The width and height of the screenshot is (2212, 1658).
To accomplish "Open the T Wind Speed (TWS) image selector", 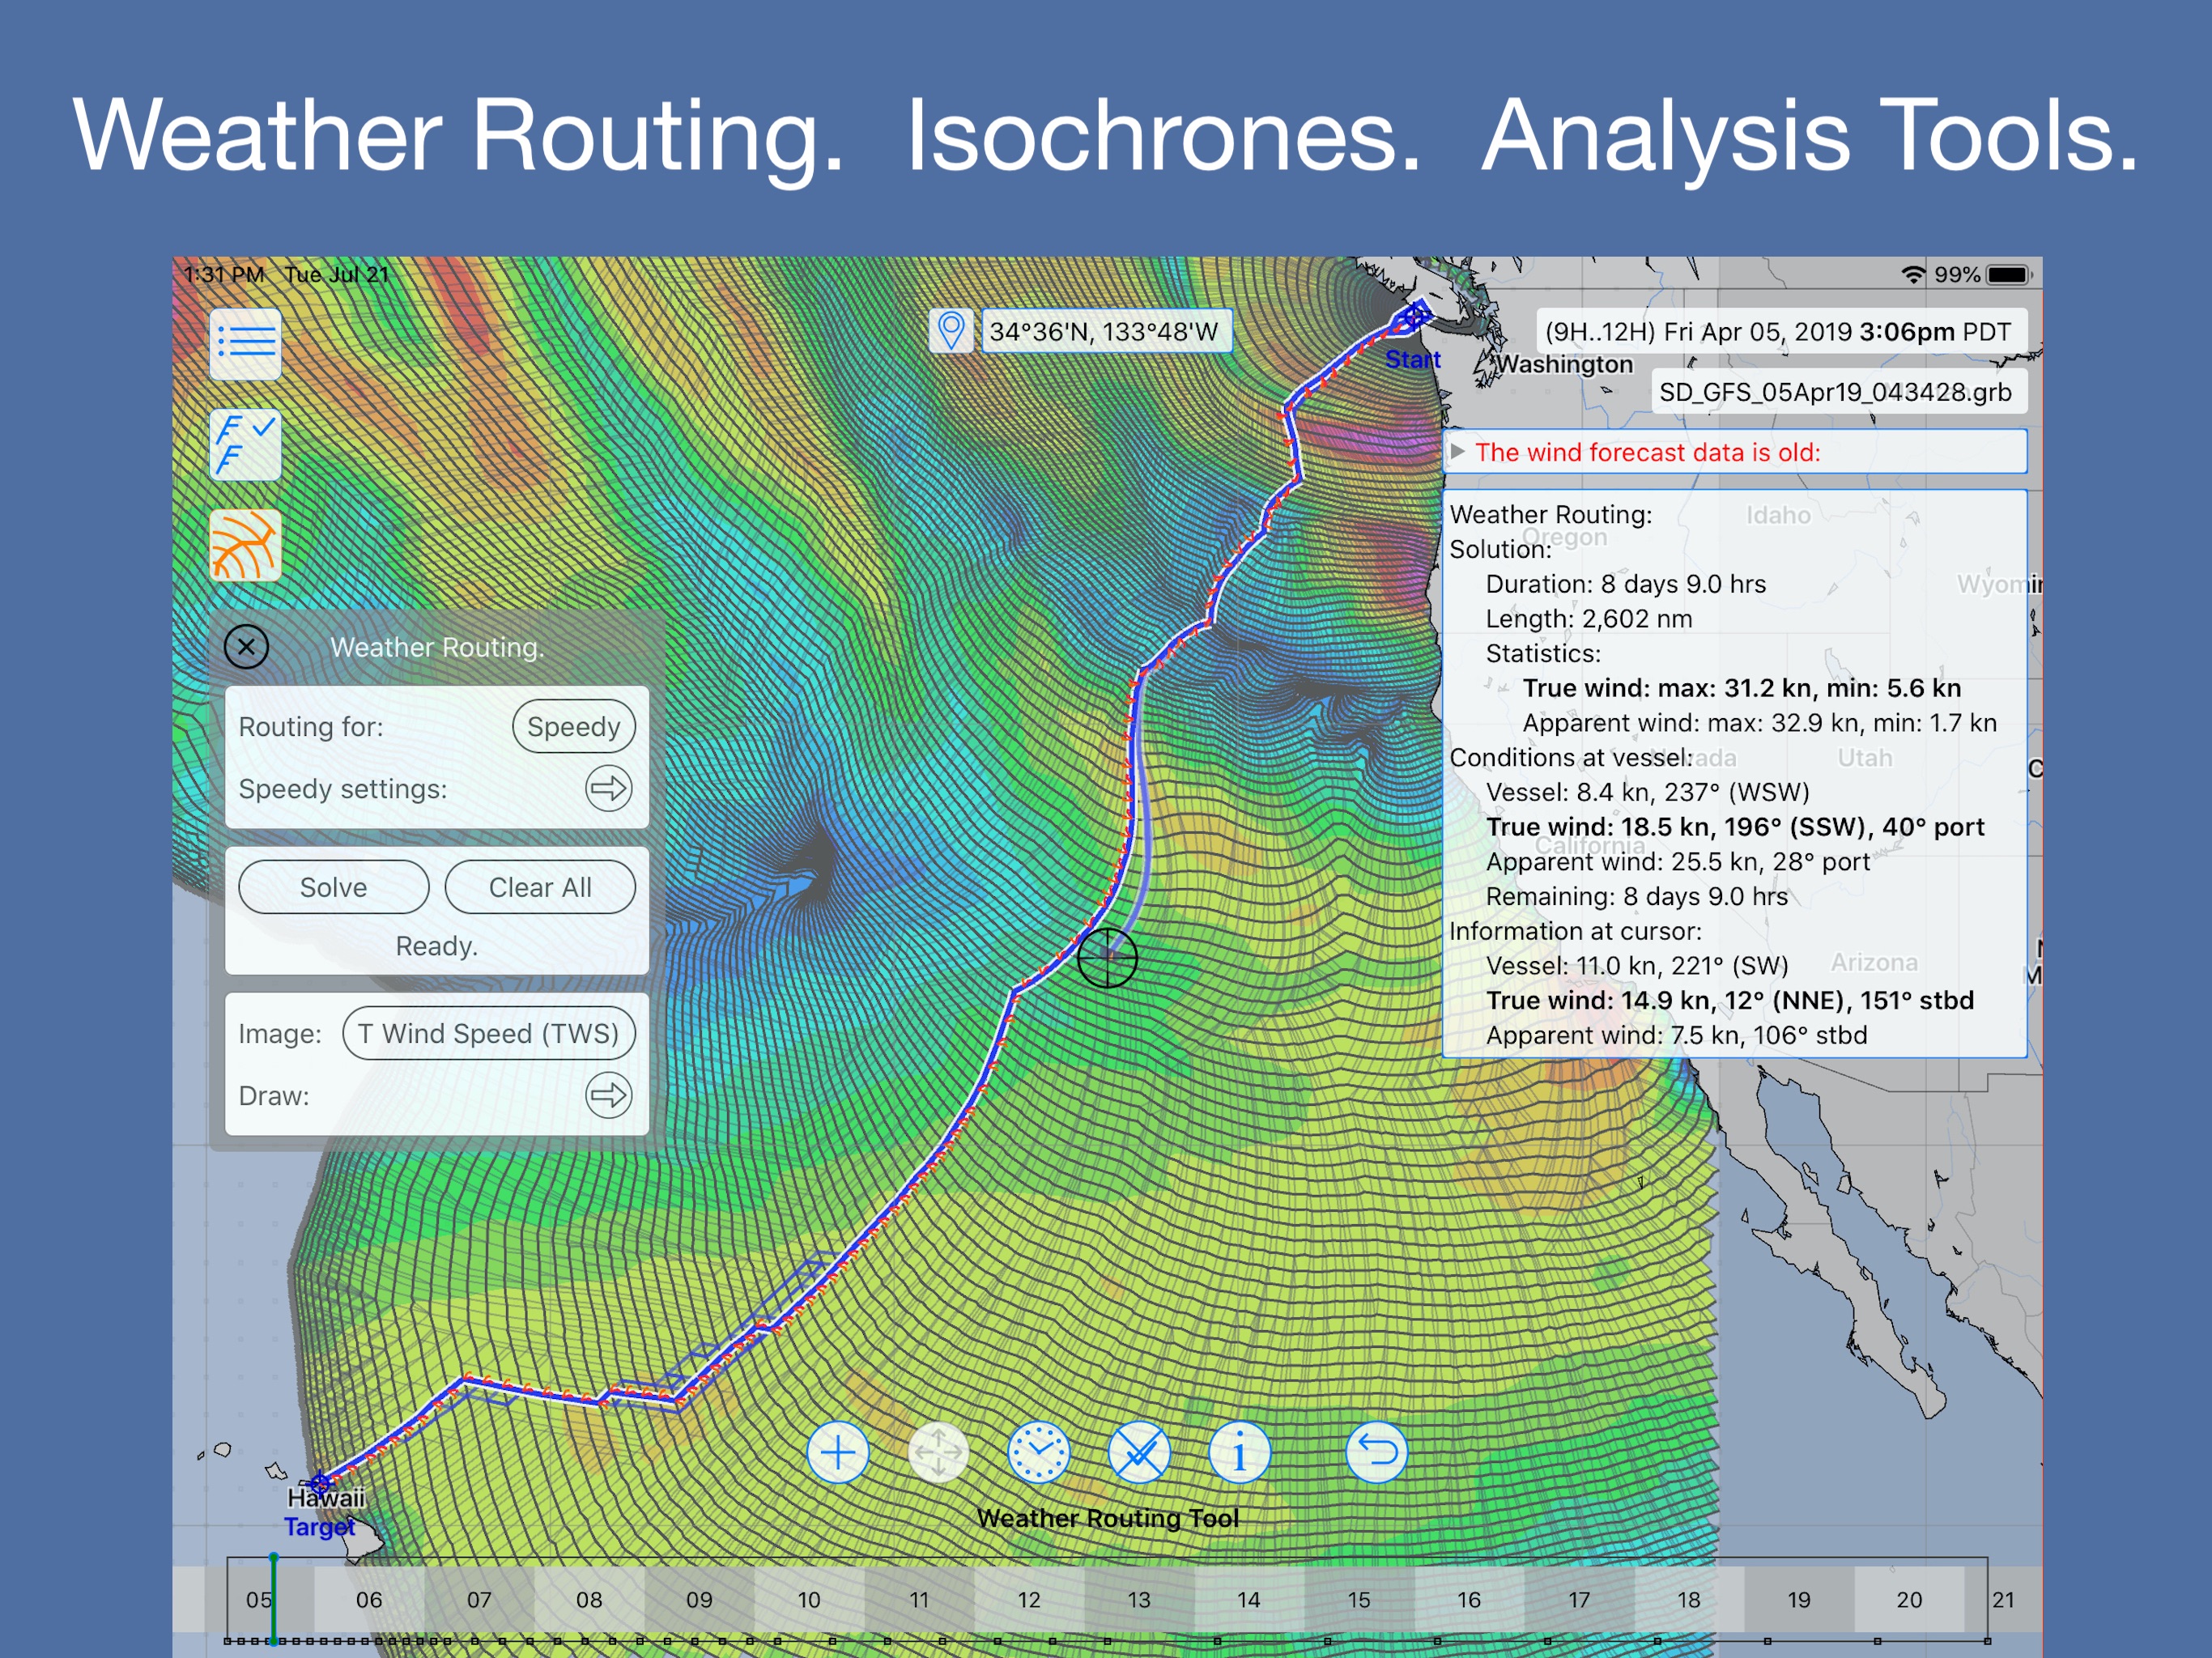I will 489,1034.
